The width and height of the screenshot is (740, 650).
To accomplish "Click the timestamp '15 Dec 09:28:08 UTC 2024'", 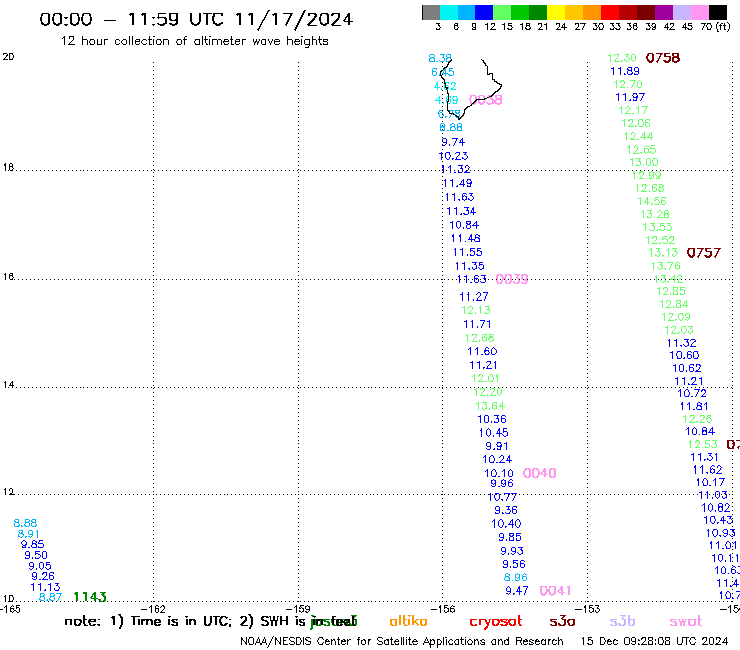I will click(x=654, y=642).
